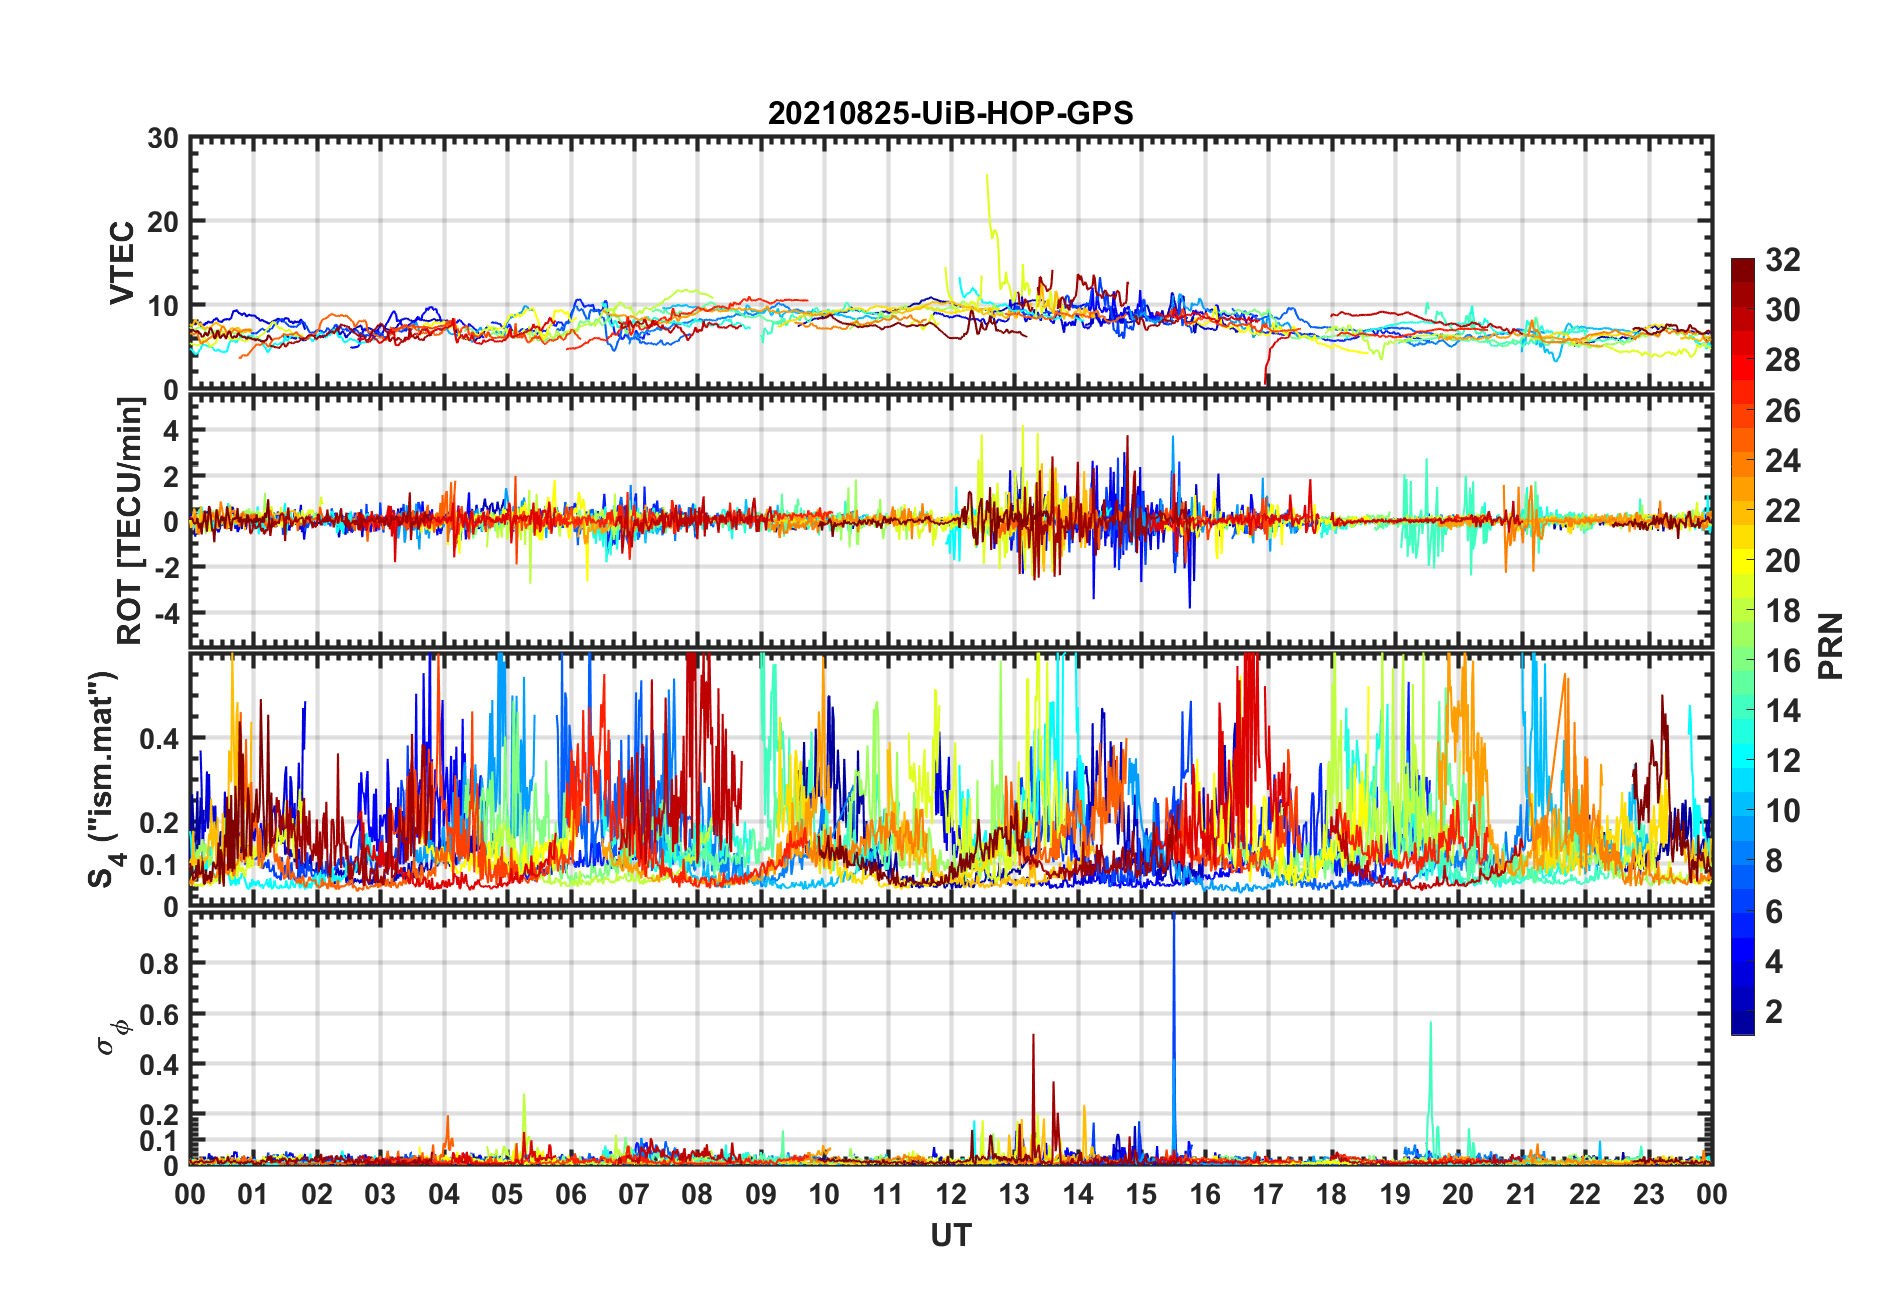Click the colorbar tick label 16
This screenshot has height=1292, width=1902.
(x=1782, y=661)
